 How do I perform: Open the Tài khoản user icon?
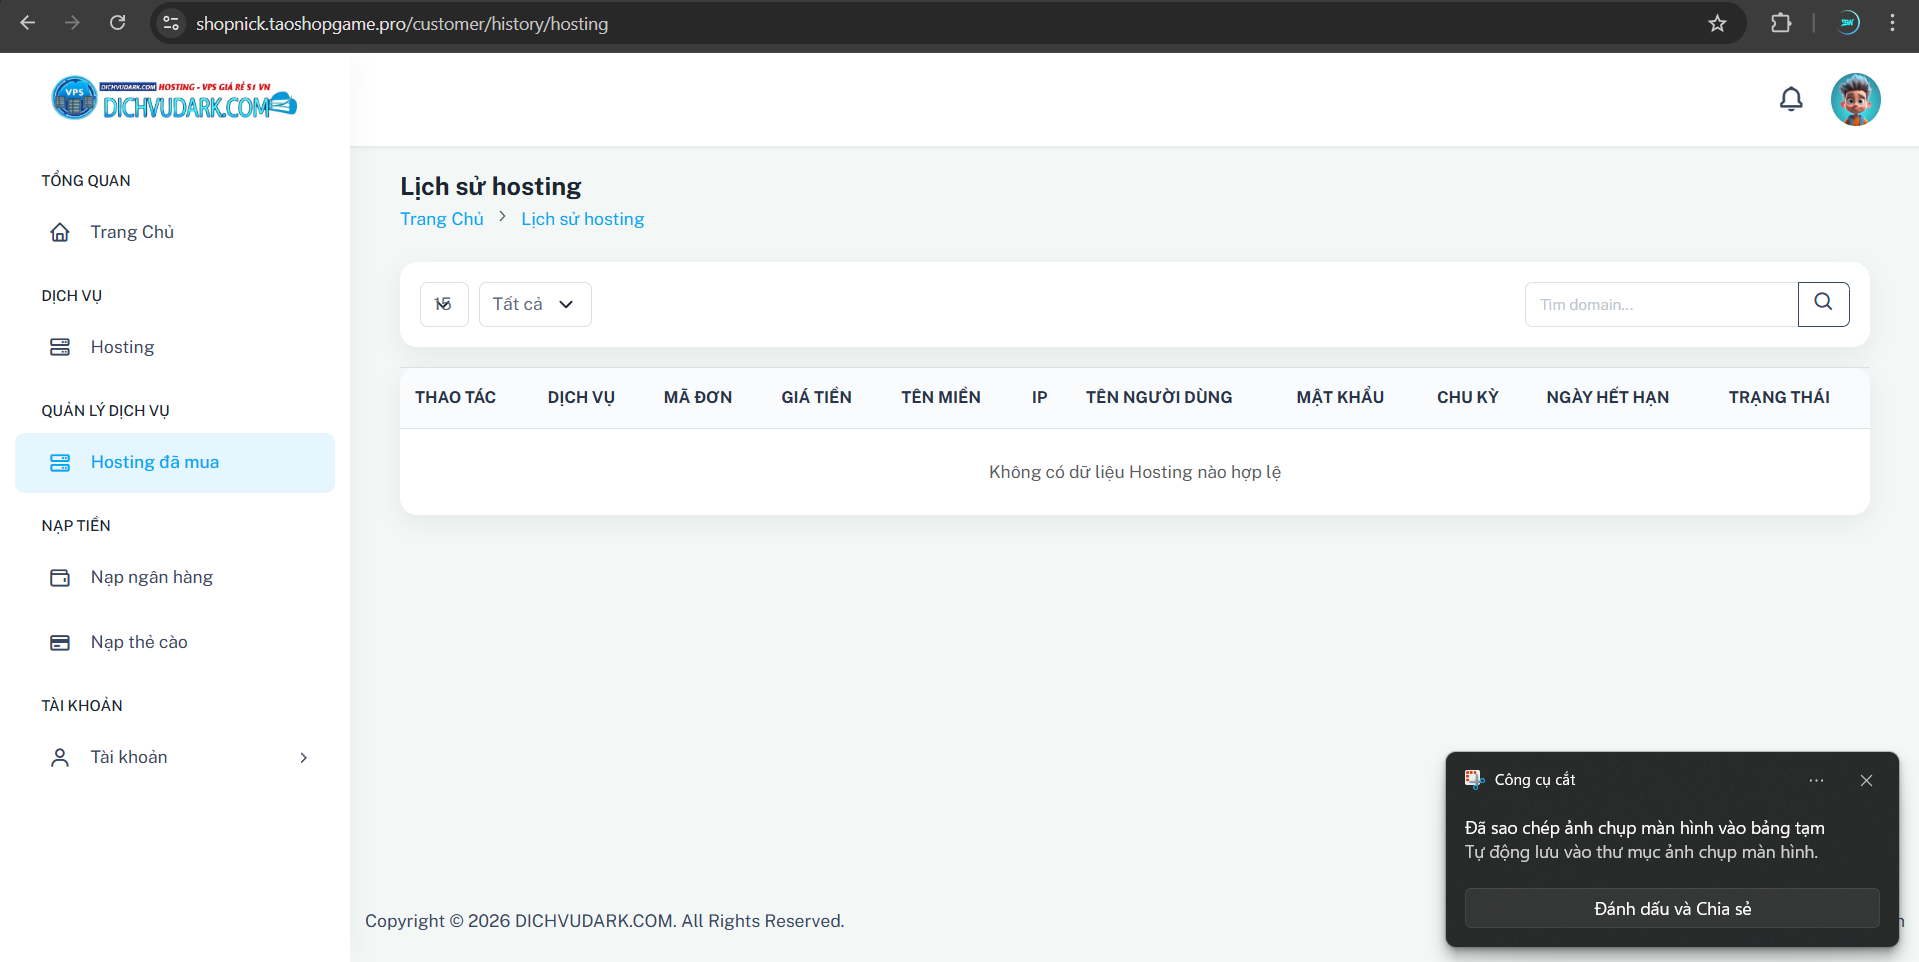[59, 757]
